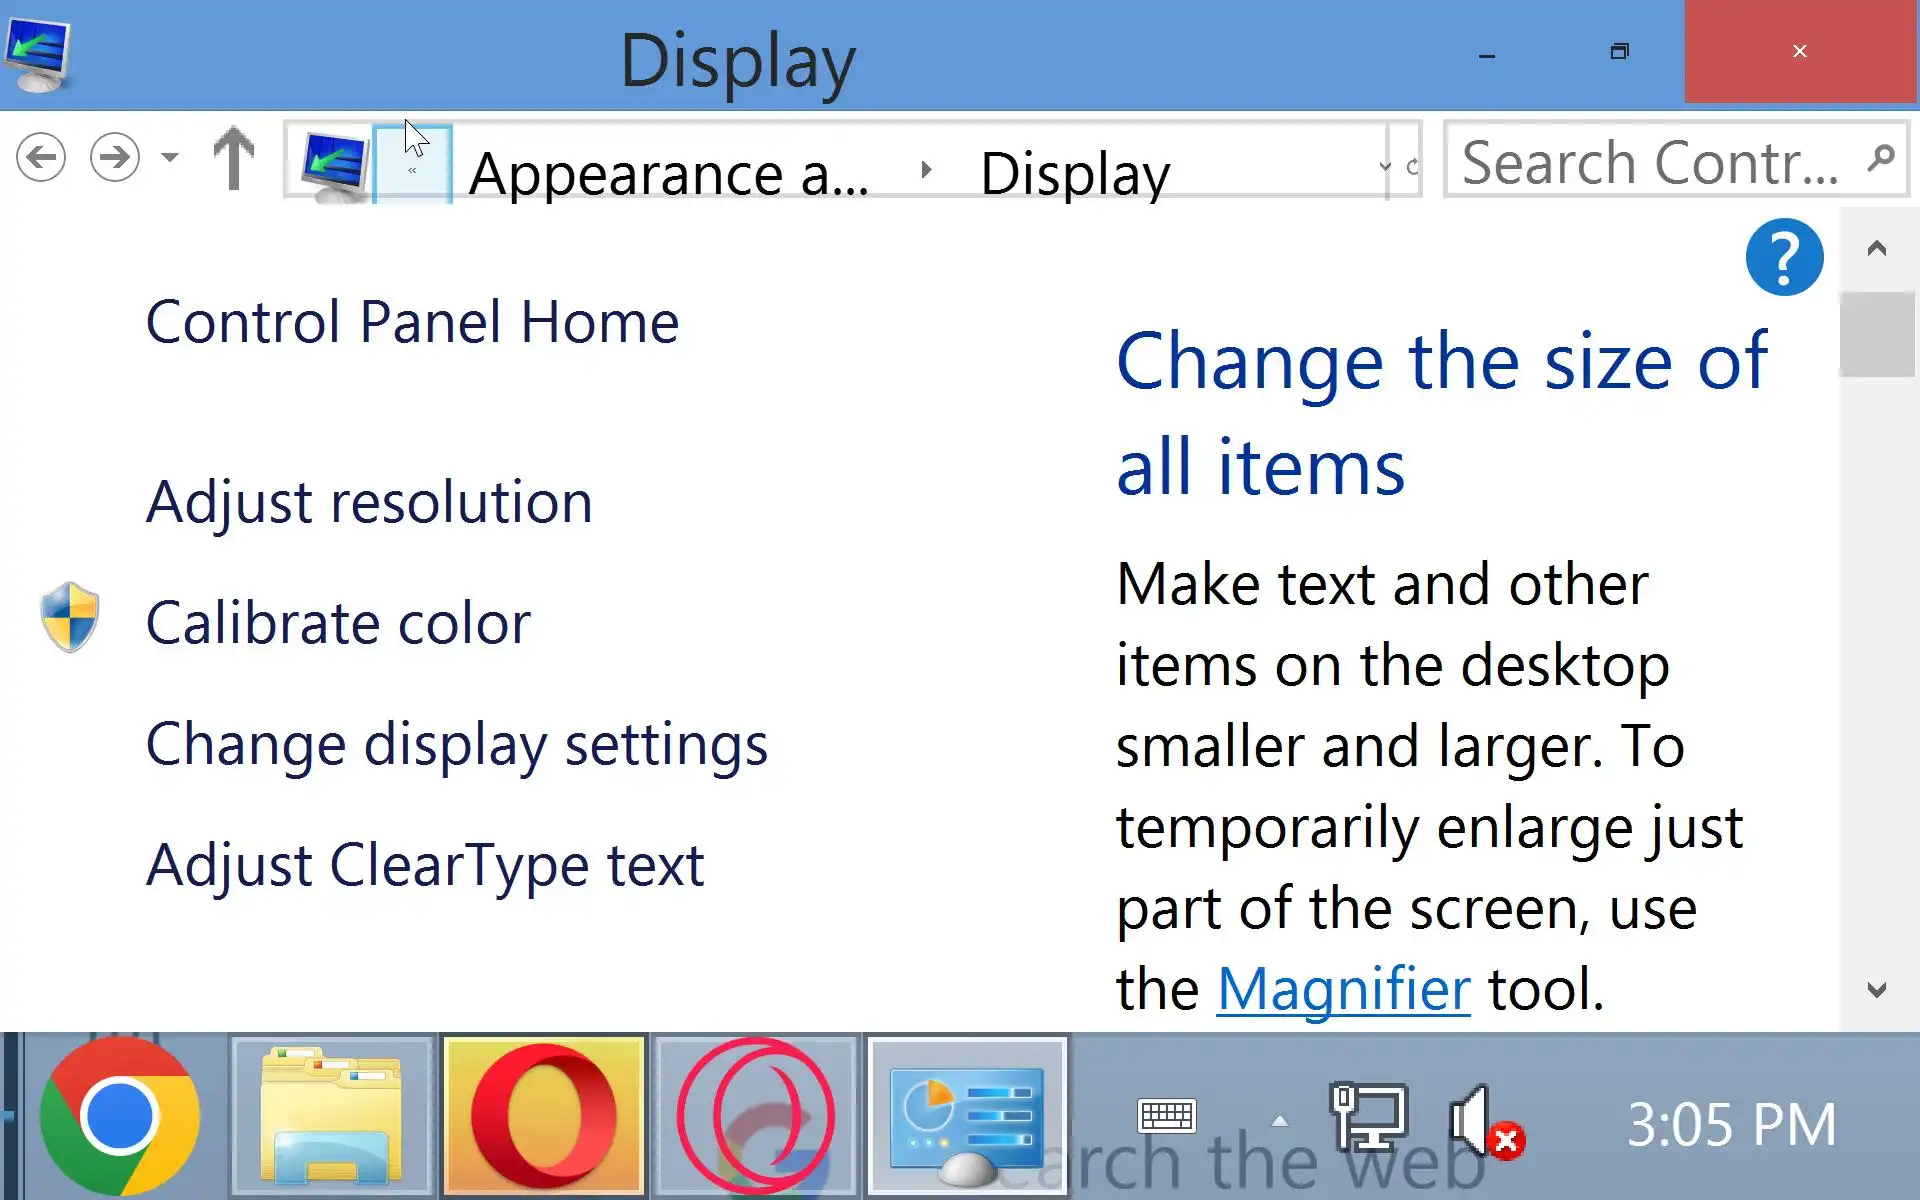The width and height of the screenshot is (1920, 1200).
Task: Expand the arrow after Appearance breadcrumb
Action: point(926,170)
